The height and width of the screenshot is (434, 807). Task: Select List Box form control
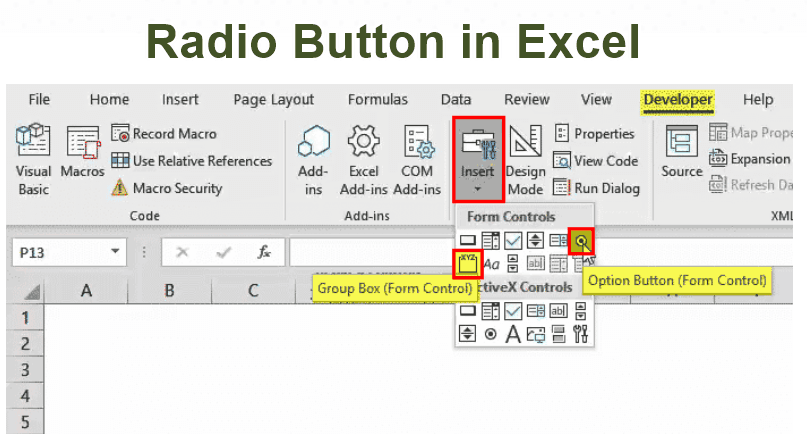click(x=558, y=240)
